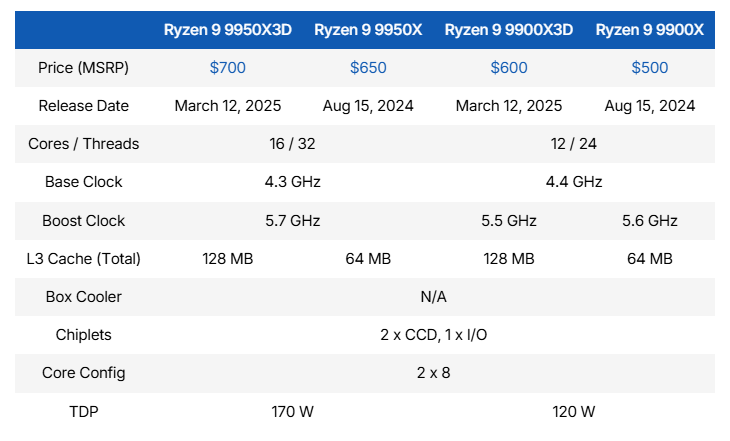Click the 5.6 GHz boost clock value
Viewport: 730px width, 441px height.
649,220
